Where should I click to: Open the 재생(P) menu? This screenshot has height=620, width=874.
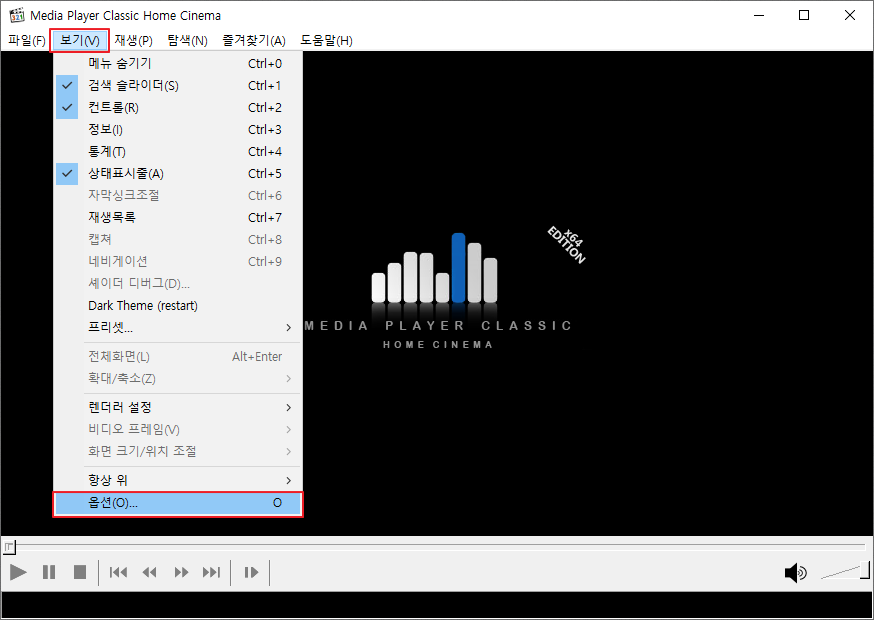[134, 40]
